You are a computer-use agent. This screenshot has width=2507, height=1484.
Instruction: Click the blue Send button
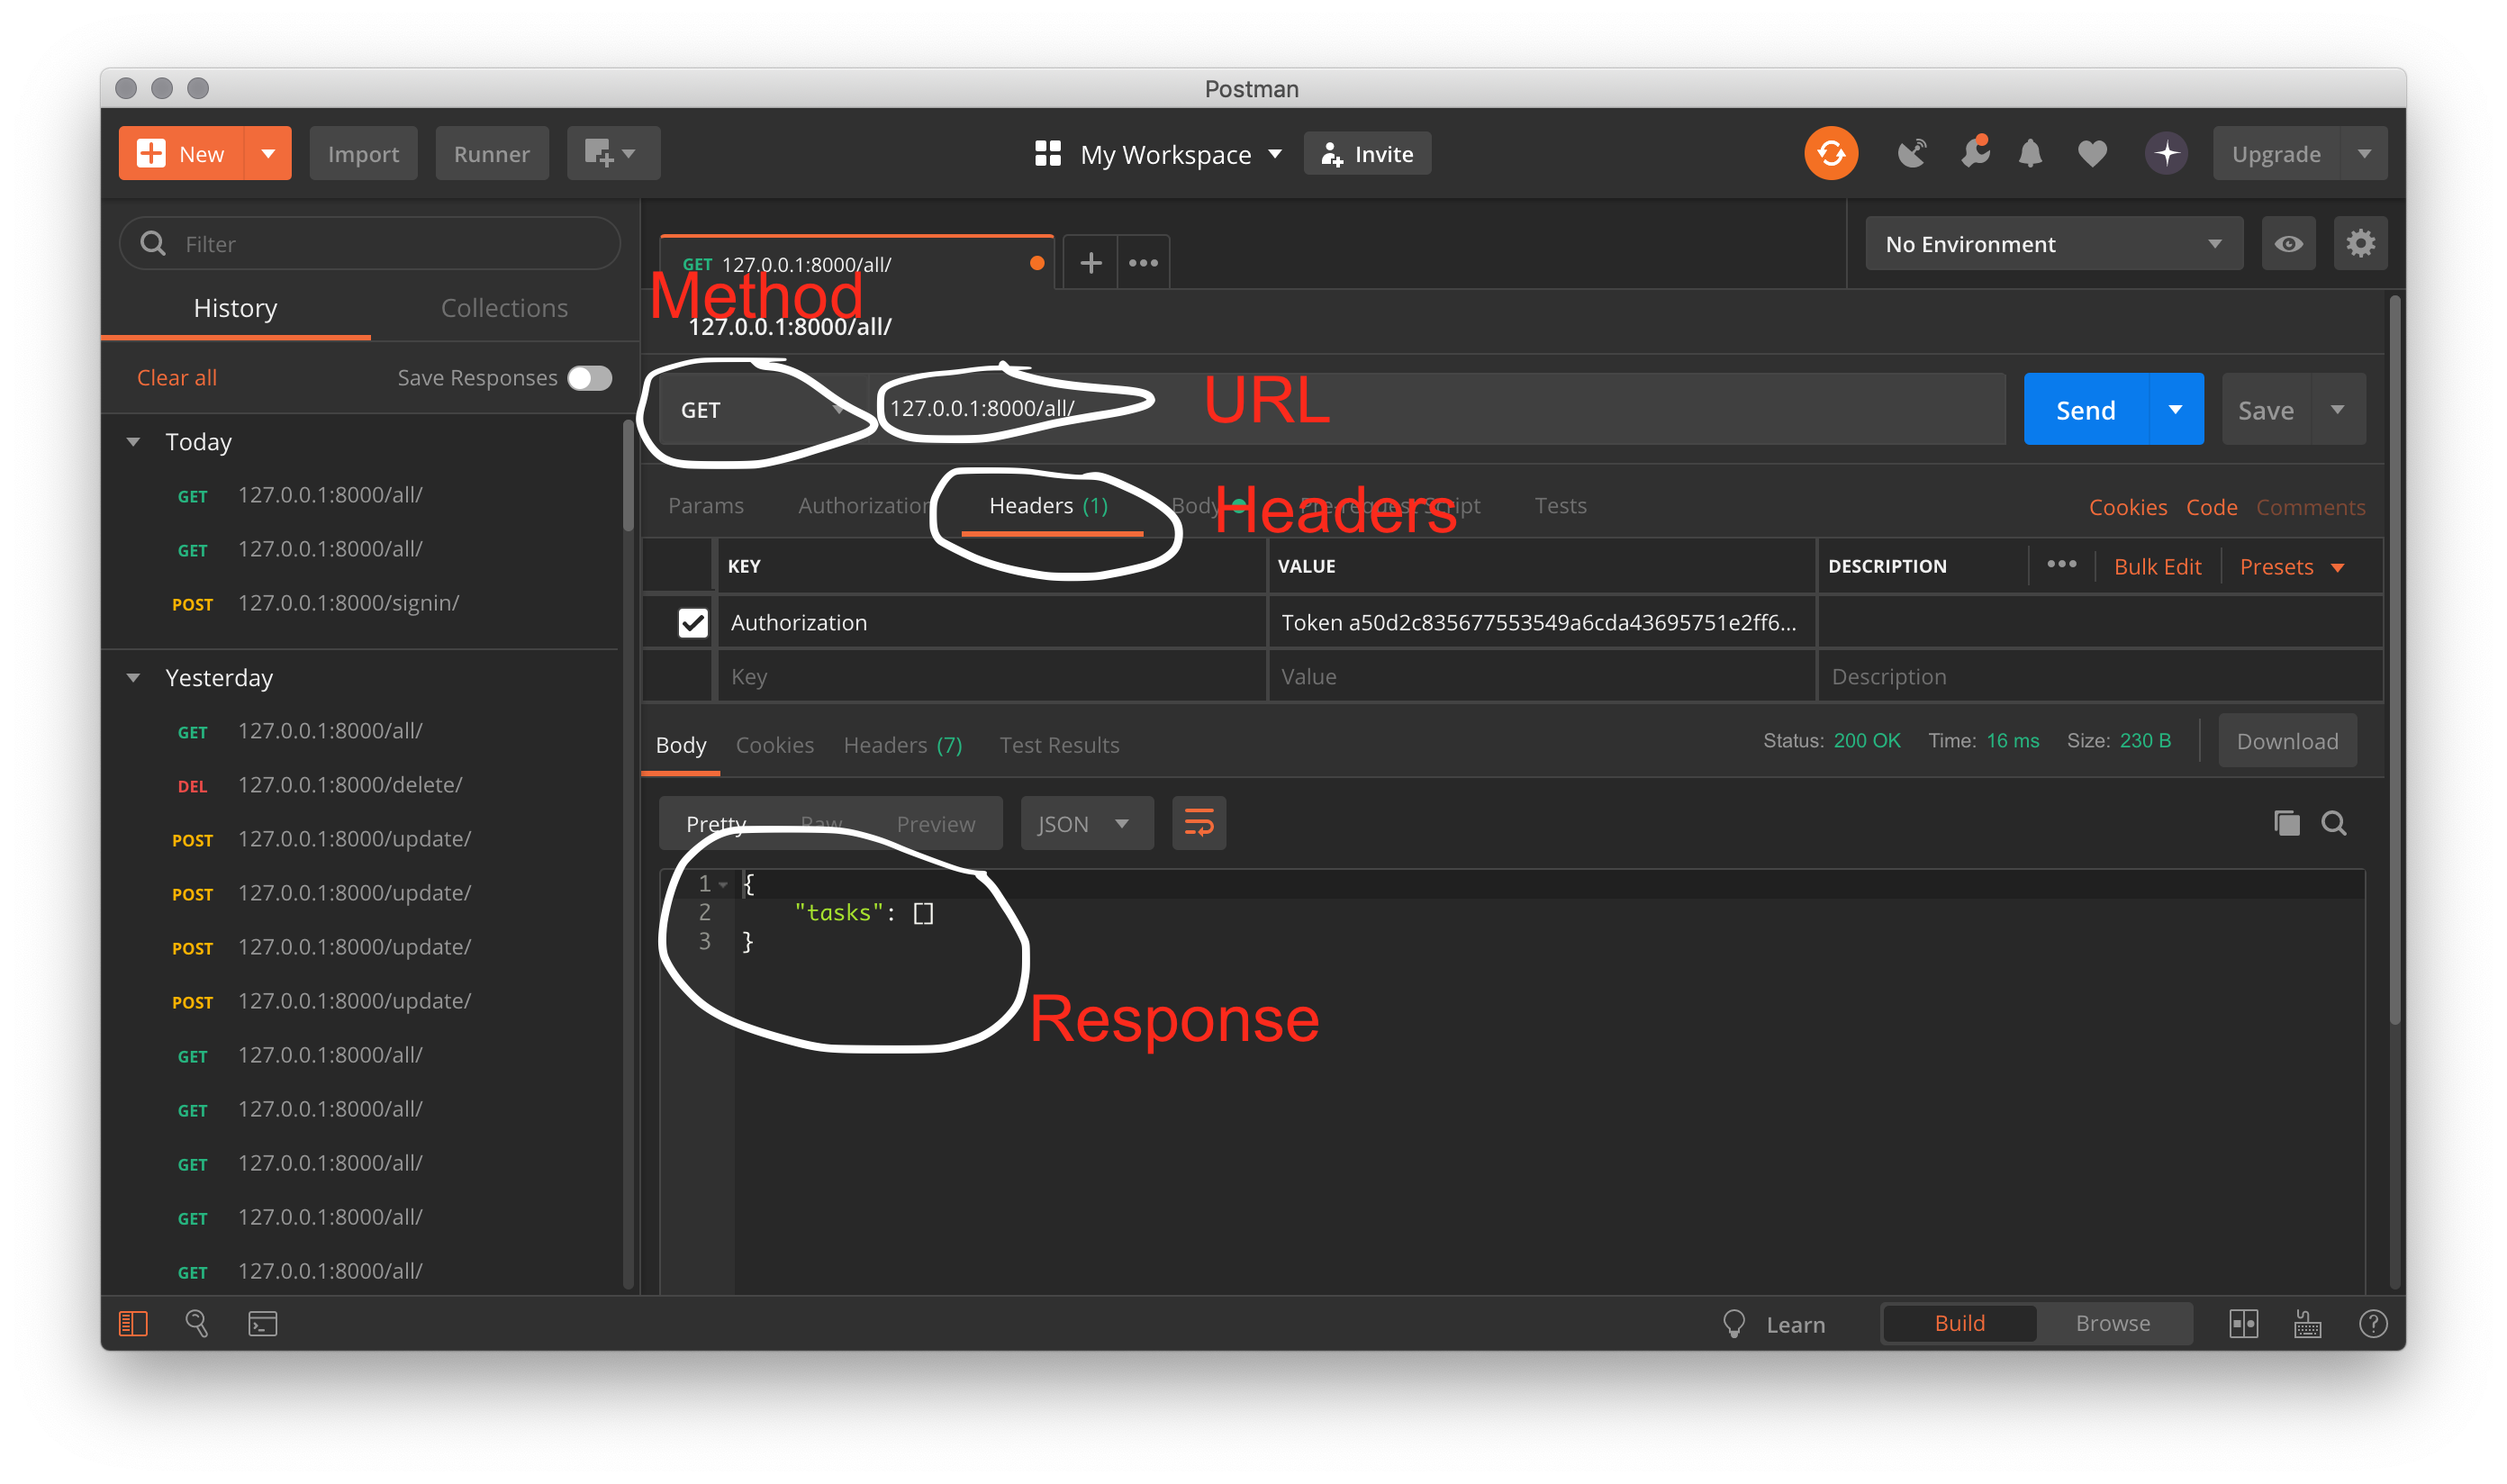coord(2085,410)
